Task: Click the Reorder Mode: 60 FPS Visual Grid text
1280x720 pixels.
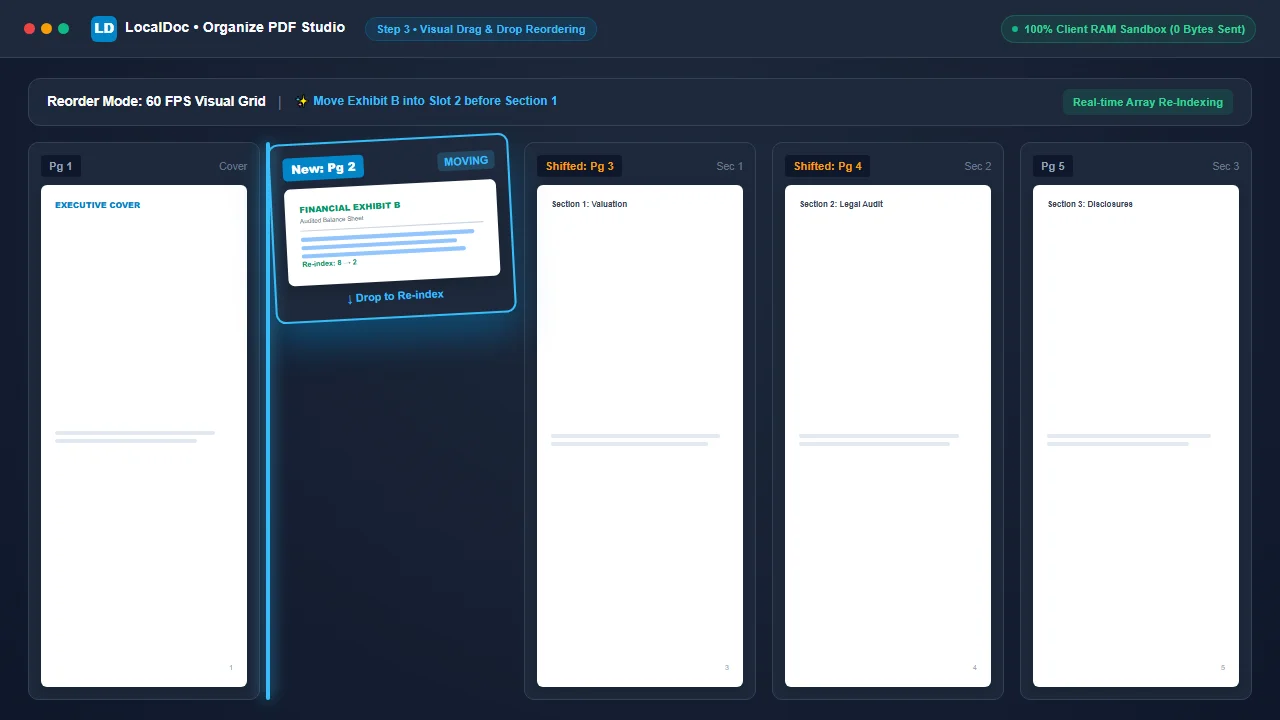Action: (x=156, y=101)
